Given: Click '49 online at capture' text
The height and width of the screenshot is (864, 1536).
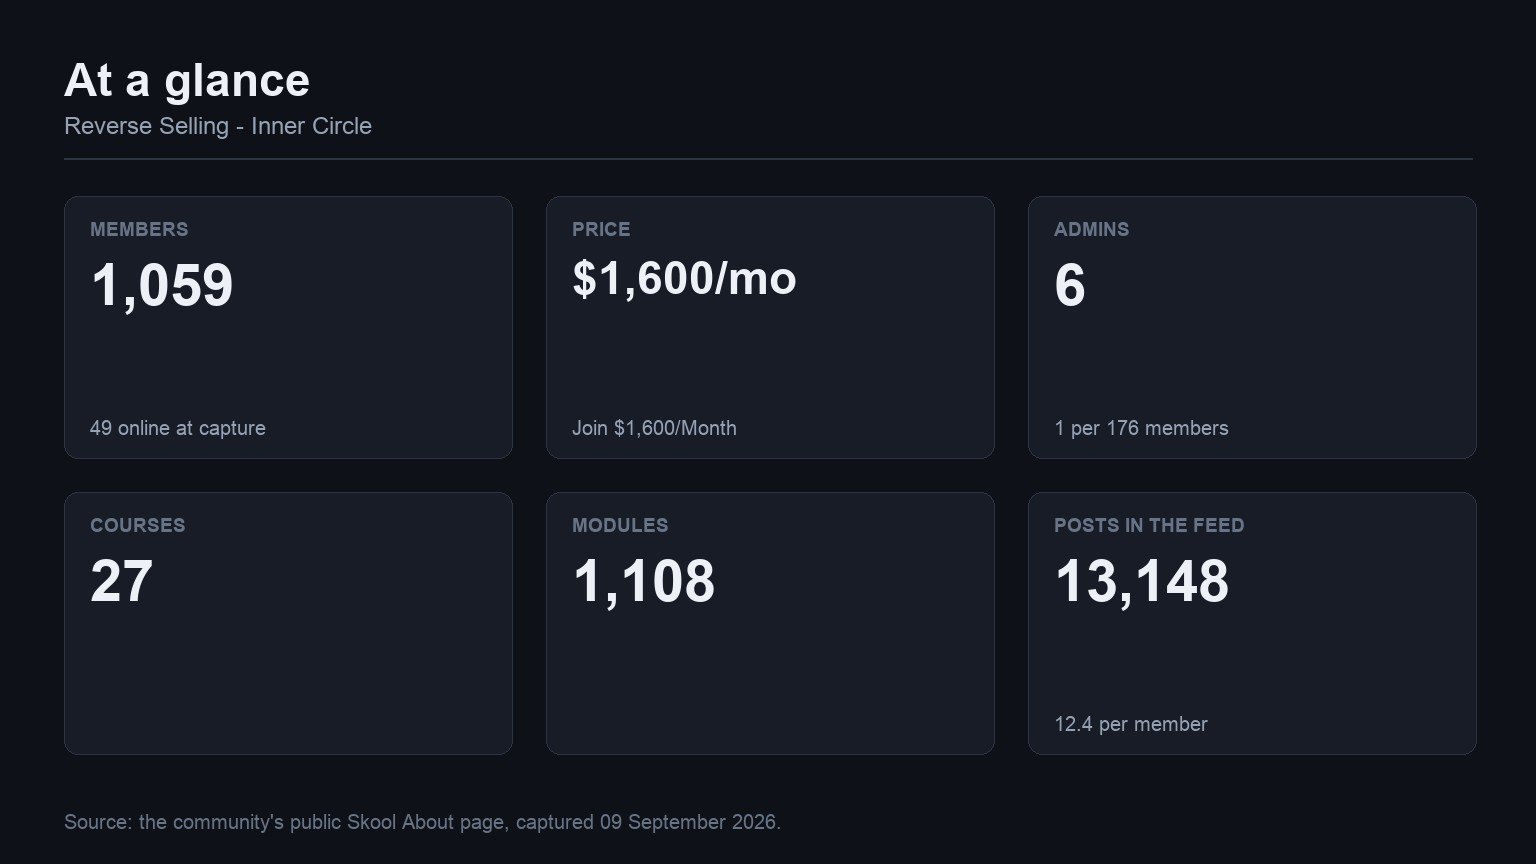Looking at the screenshot, I should click(178, 428).
